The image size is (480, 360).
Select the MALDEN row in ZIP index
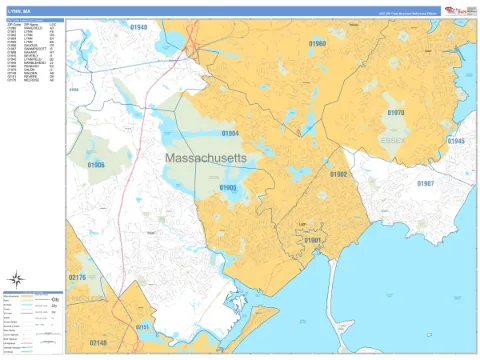[31, 73]
